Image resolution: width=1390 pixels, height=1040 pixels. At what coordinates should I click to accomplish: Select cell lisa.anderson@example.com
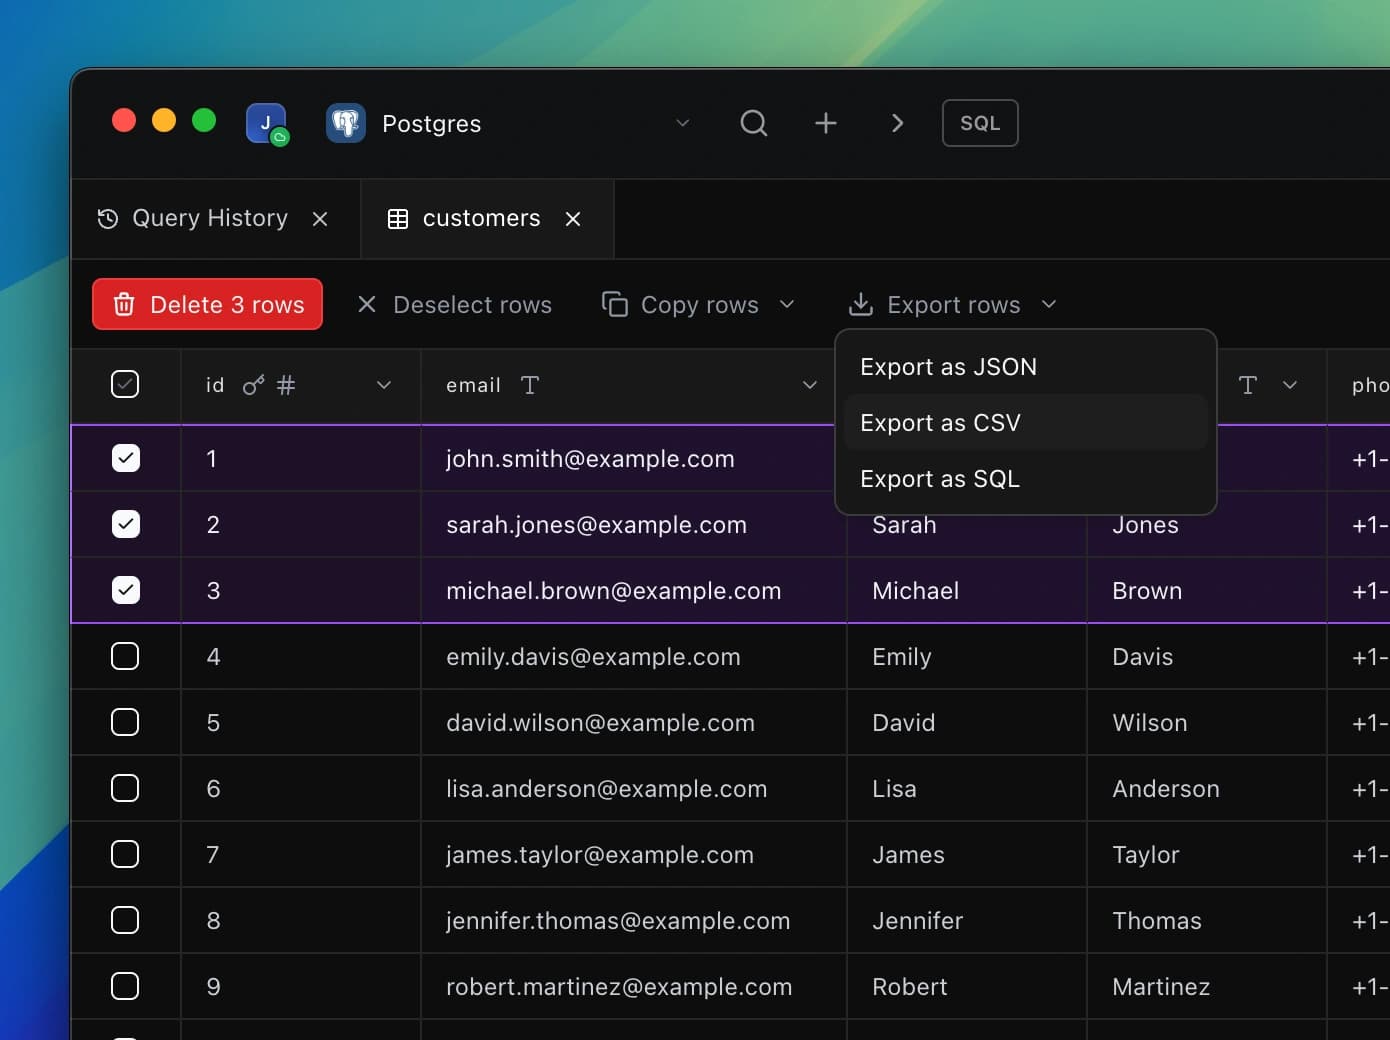[634, 788]
